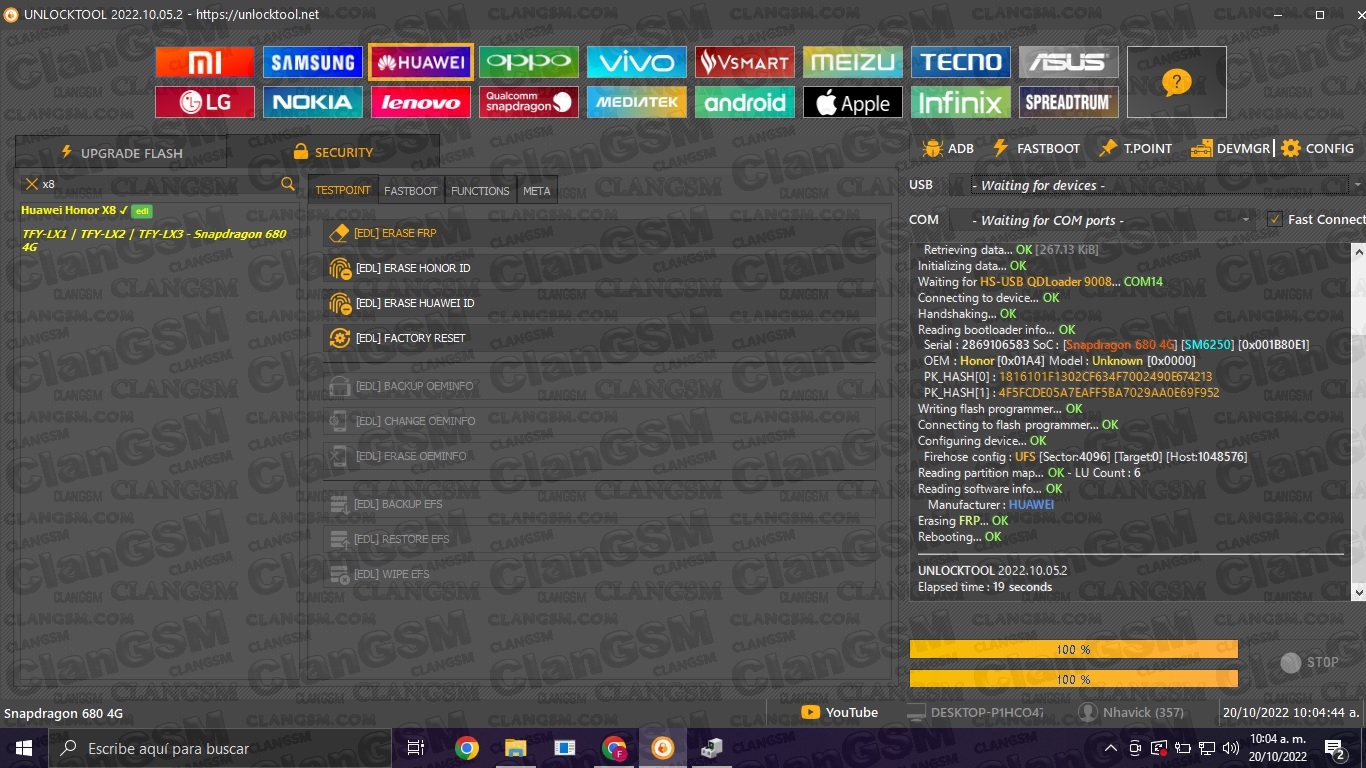The width and height of the screenshot is (1366, 768).
Task: Click the search magnifier icon
Action: pos(288,184)
